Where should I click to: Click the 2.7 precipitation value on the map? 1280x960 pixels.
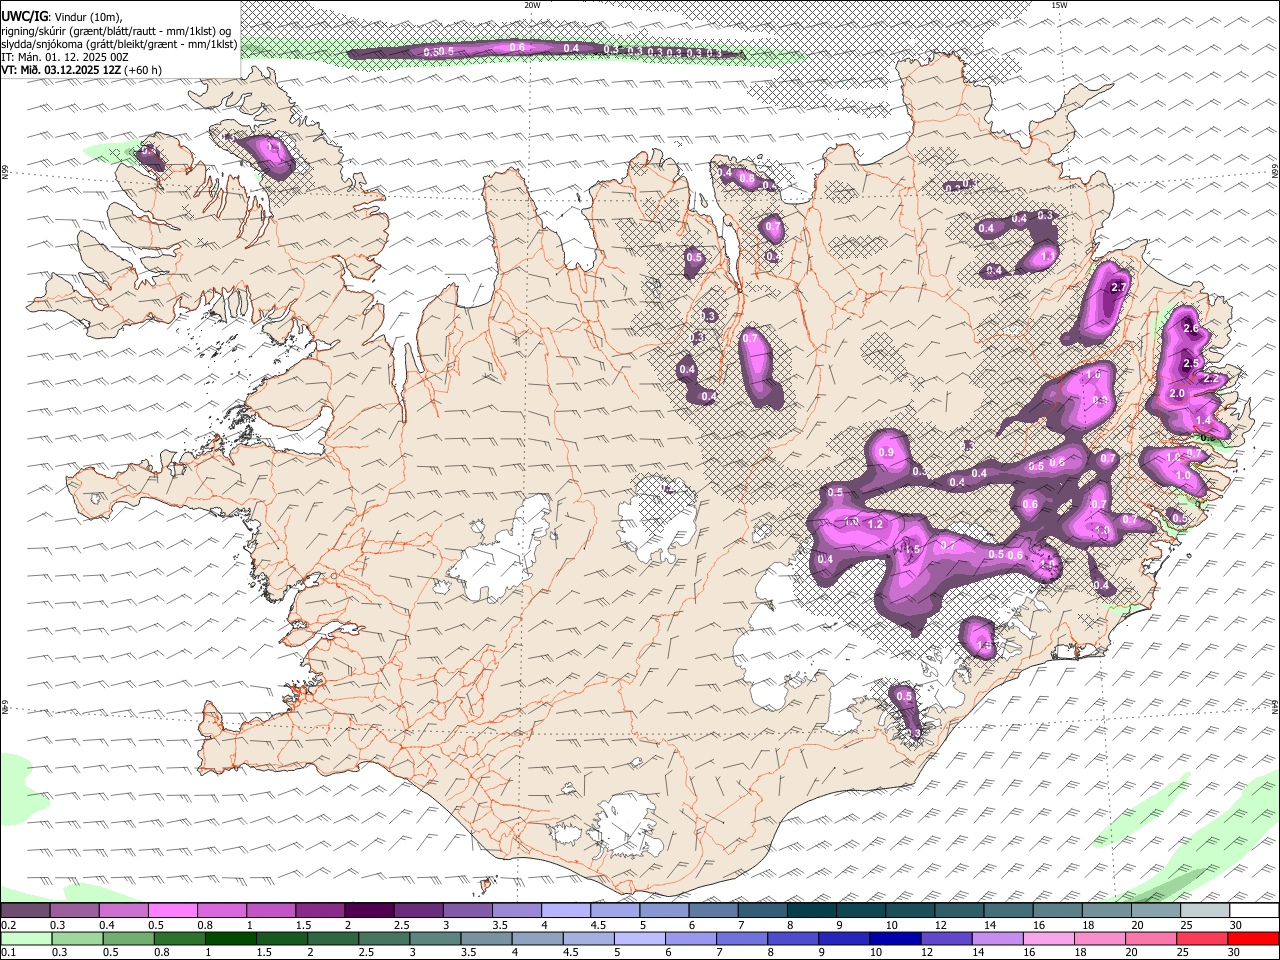[x=1119, y=288]
